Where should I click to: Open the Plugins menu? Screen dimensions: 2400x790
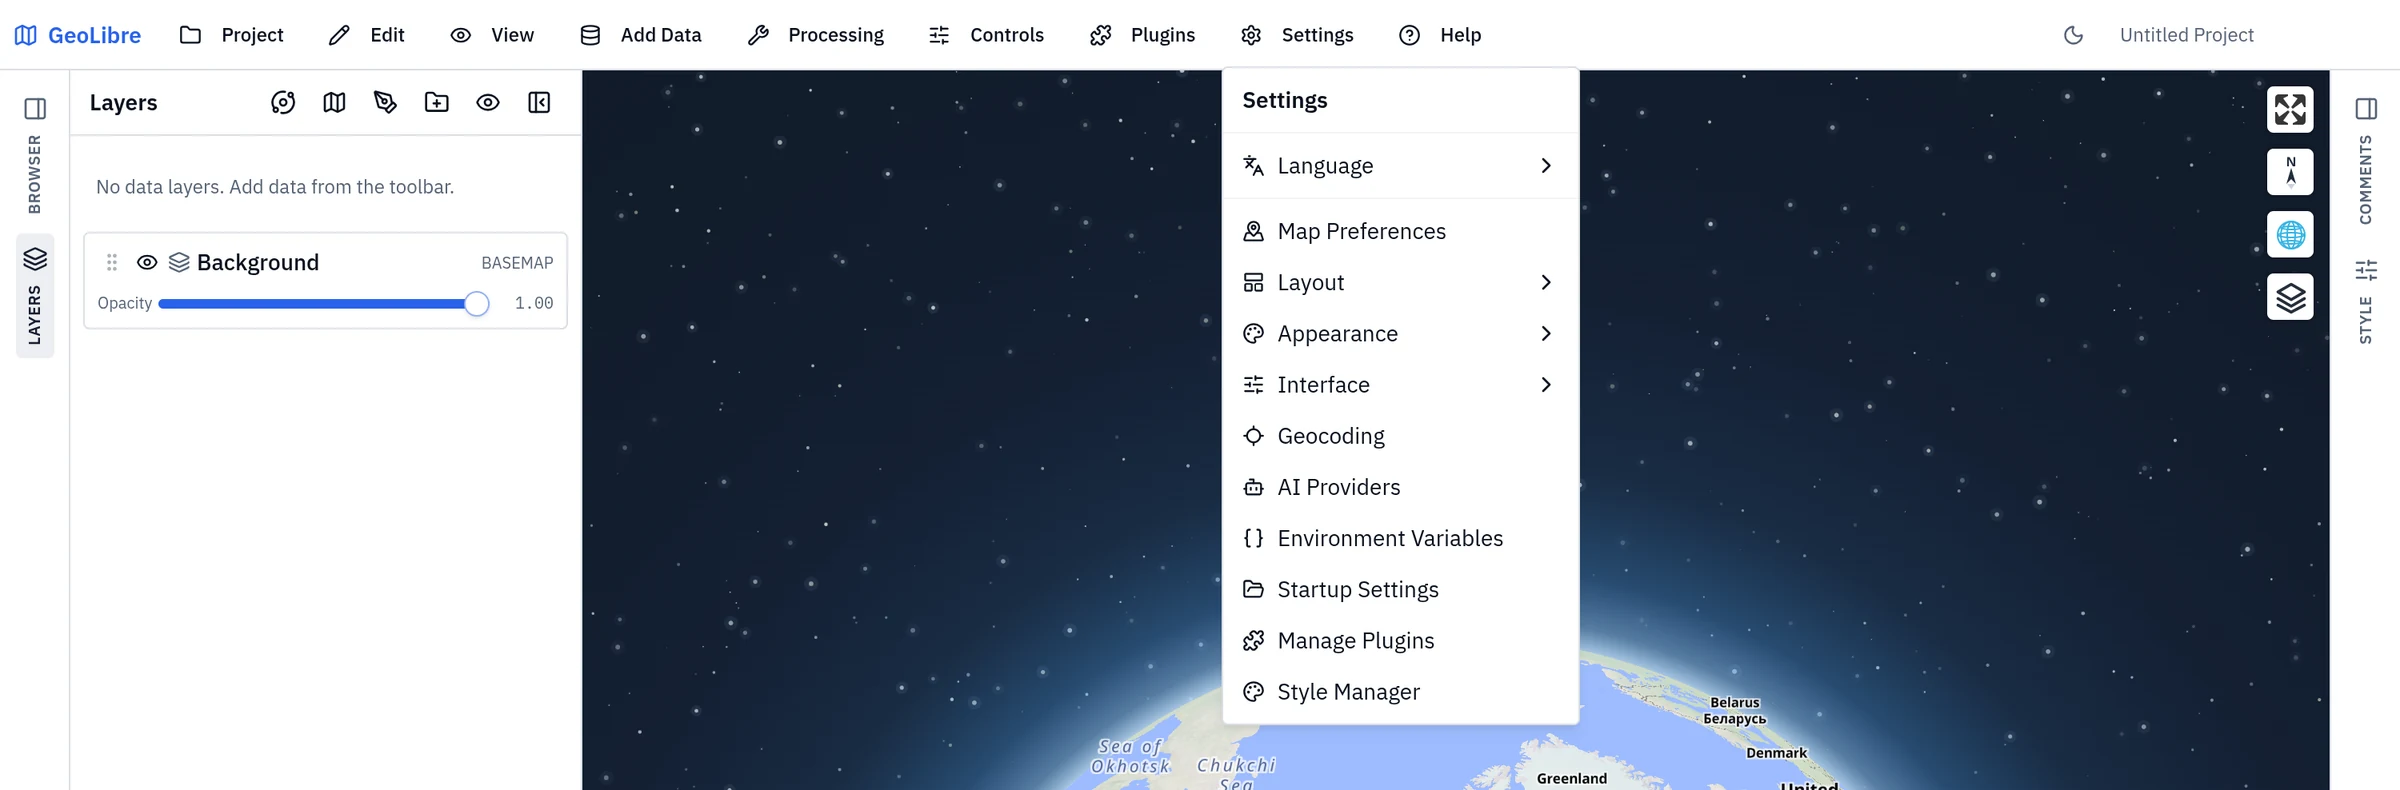click(x=1142, y=35)
